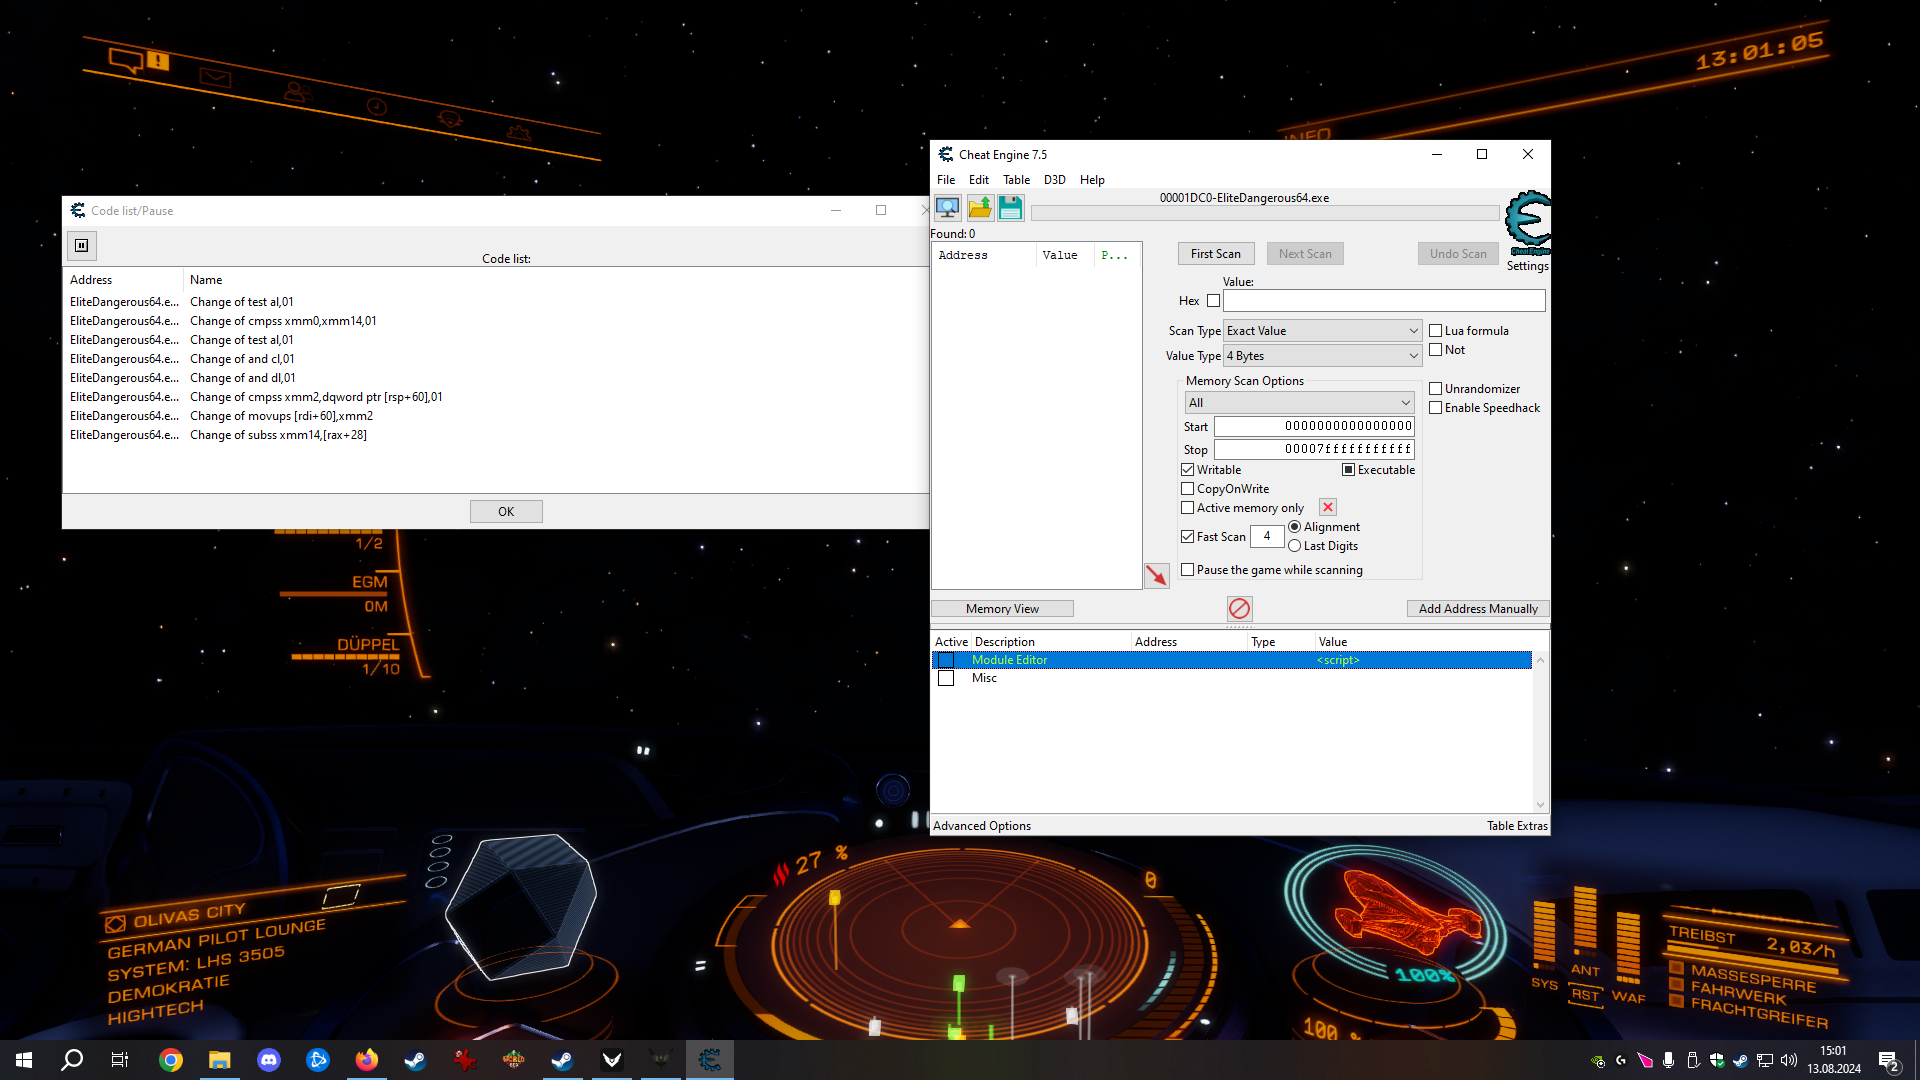This screenshot has height=1080, width=1920.
Task: Click the pause icon in Code list window
Action: (x=82, y=245)
